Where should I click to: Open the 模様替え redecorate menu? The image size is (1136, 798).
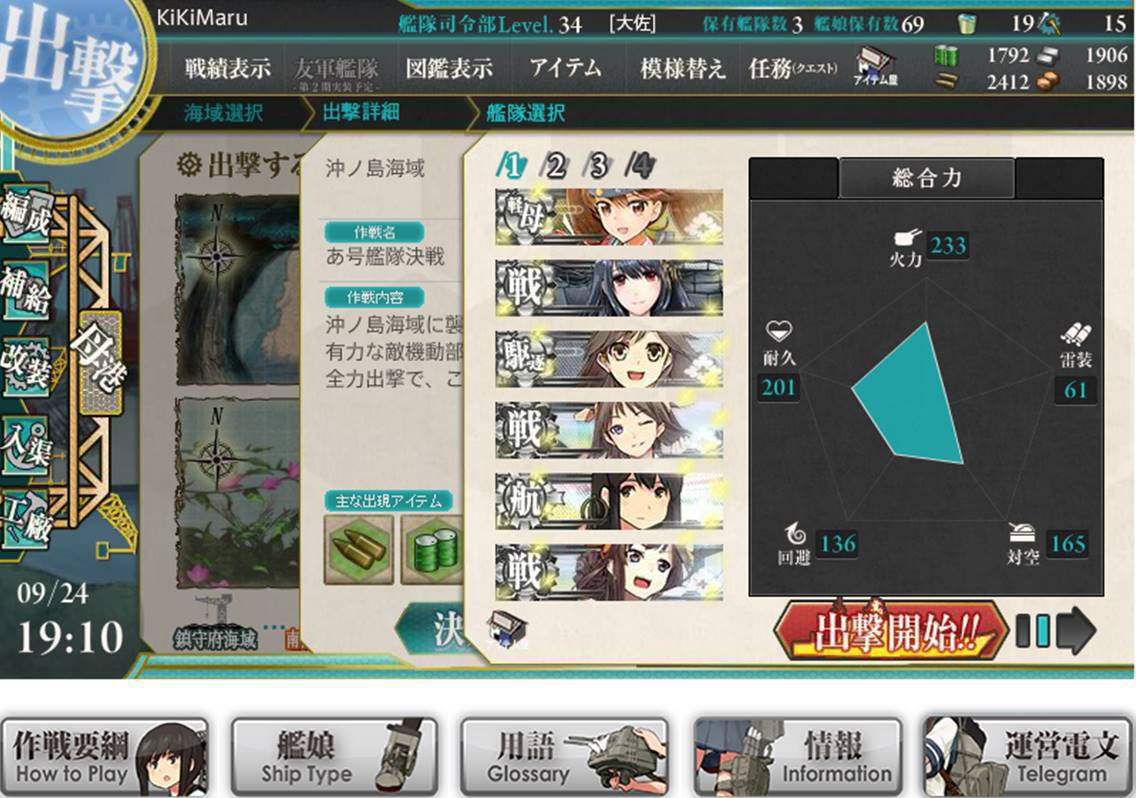click(682, 69)
